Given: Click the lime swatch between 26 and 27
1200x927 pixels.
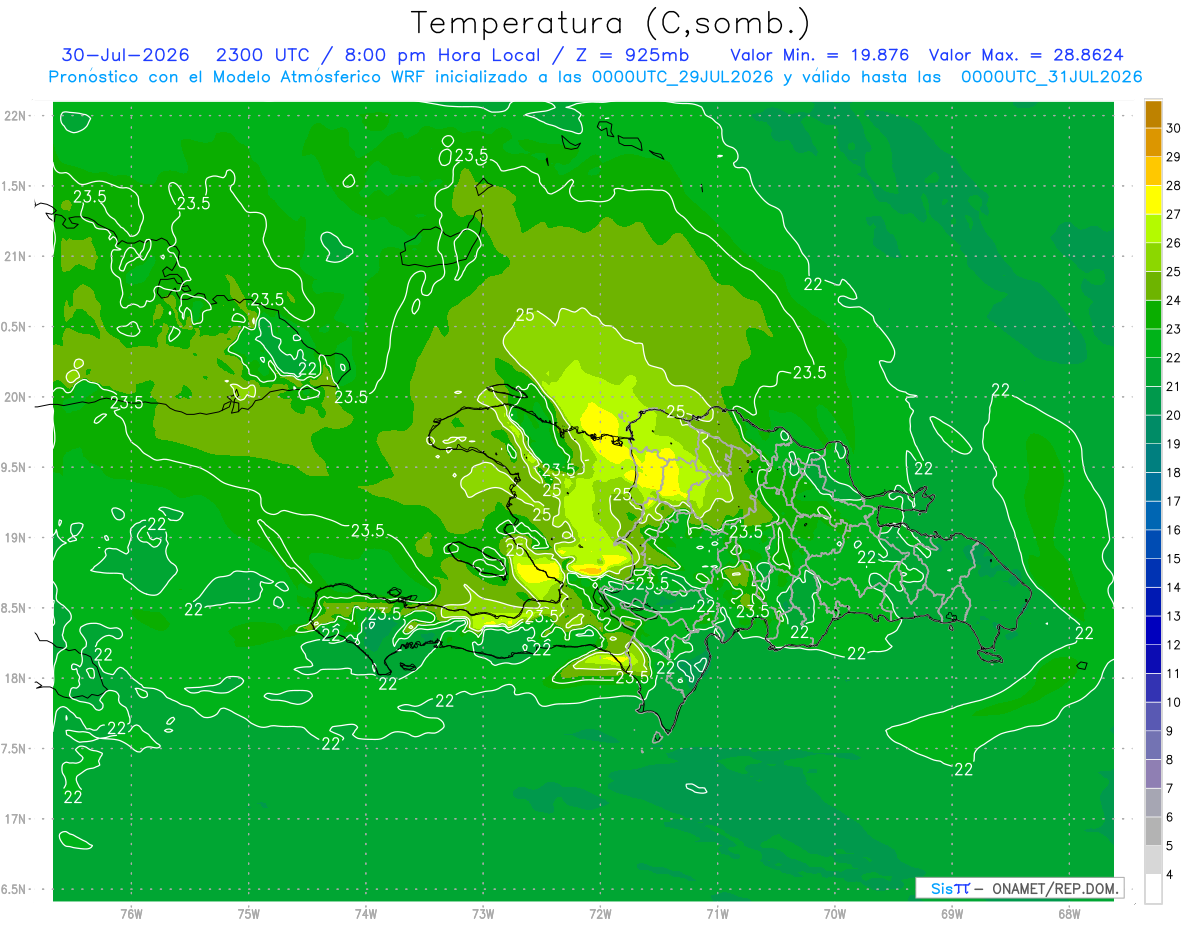Looking at the screenshot, I should 1153,228.
